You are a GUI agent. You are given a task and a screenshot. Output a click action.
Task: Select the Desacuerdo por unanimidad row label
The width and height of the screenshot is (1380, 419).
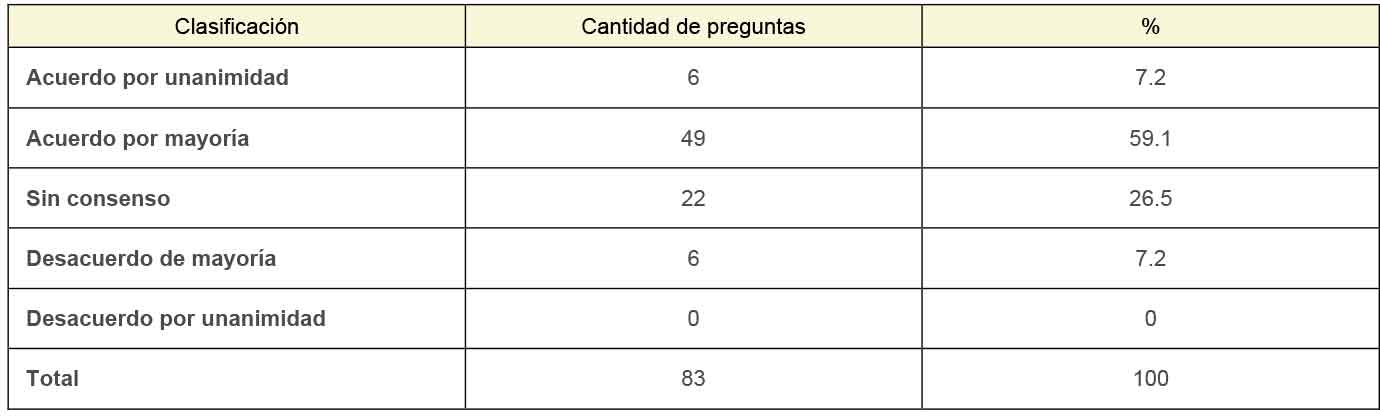(176, 319)
